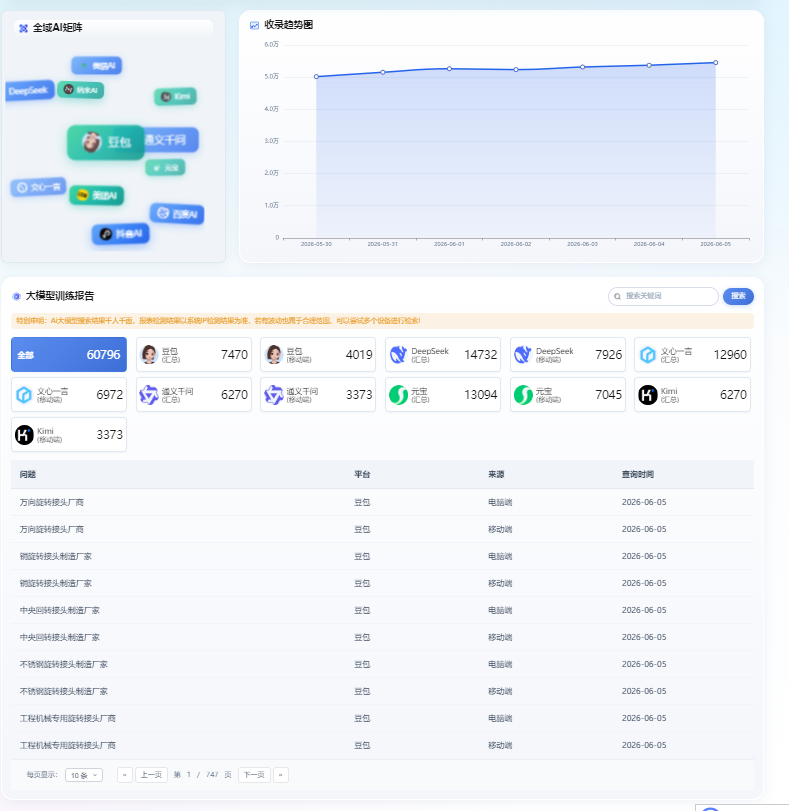Click the 纳米AI bubble in the matrix

(x=81, y=90)
